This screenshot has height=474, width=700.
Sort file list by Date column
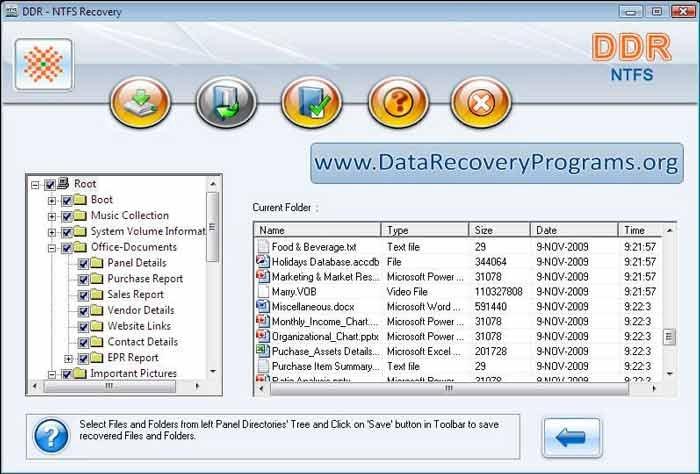click(x=574, y=230)
